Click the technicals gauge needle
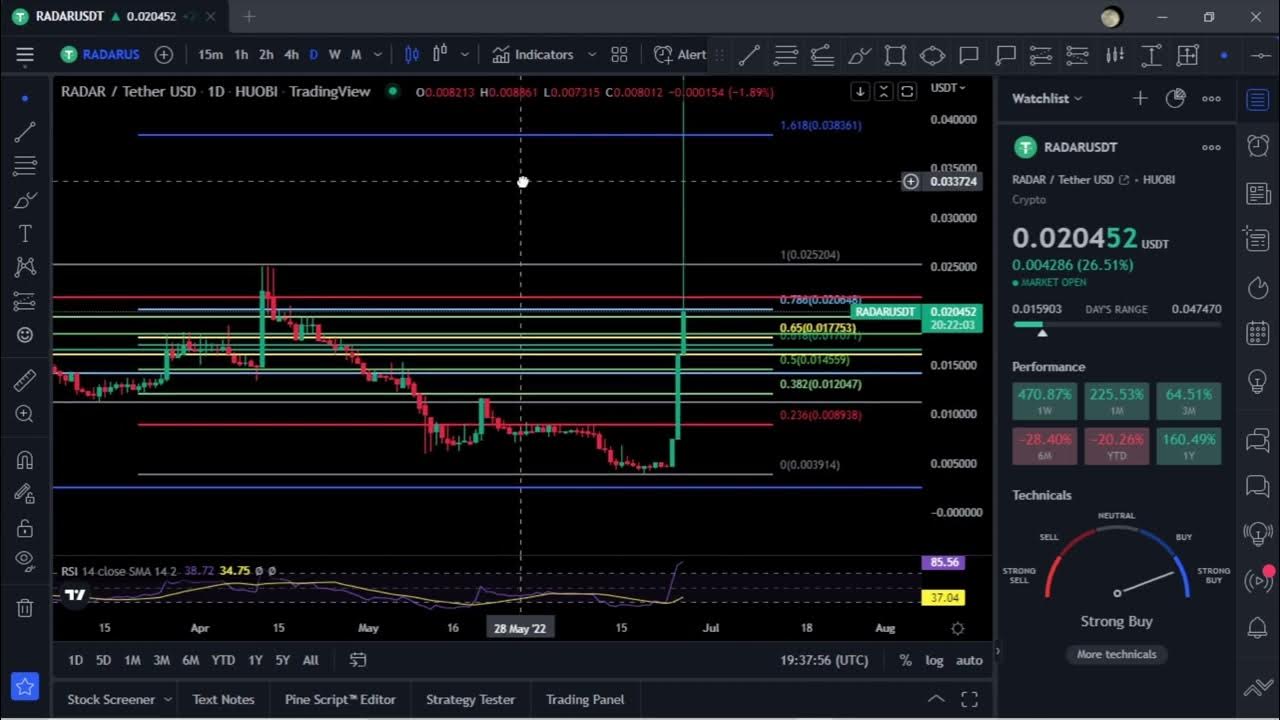This screenshot has height=720, width=1280. pos(1145,582)
